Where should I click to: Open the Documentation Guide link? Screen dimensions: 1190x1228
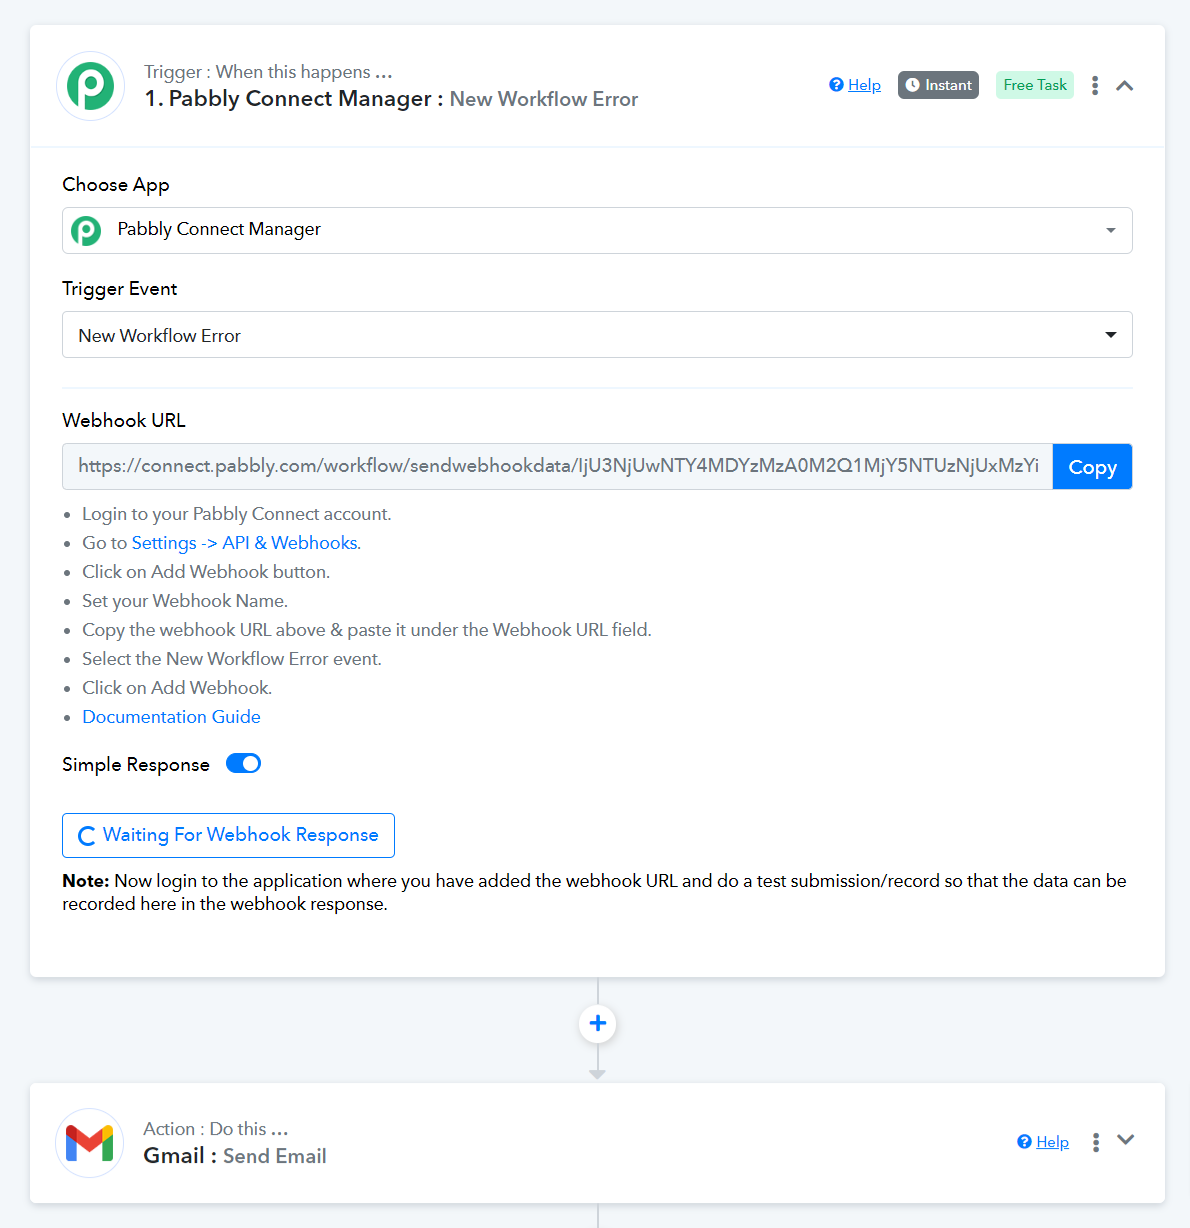tap(171, 717)
